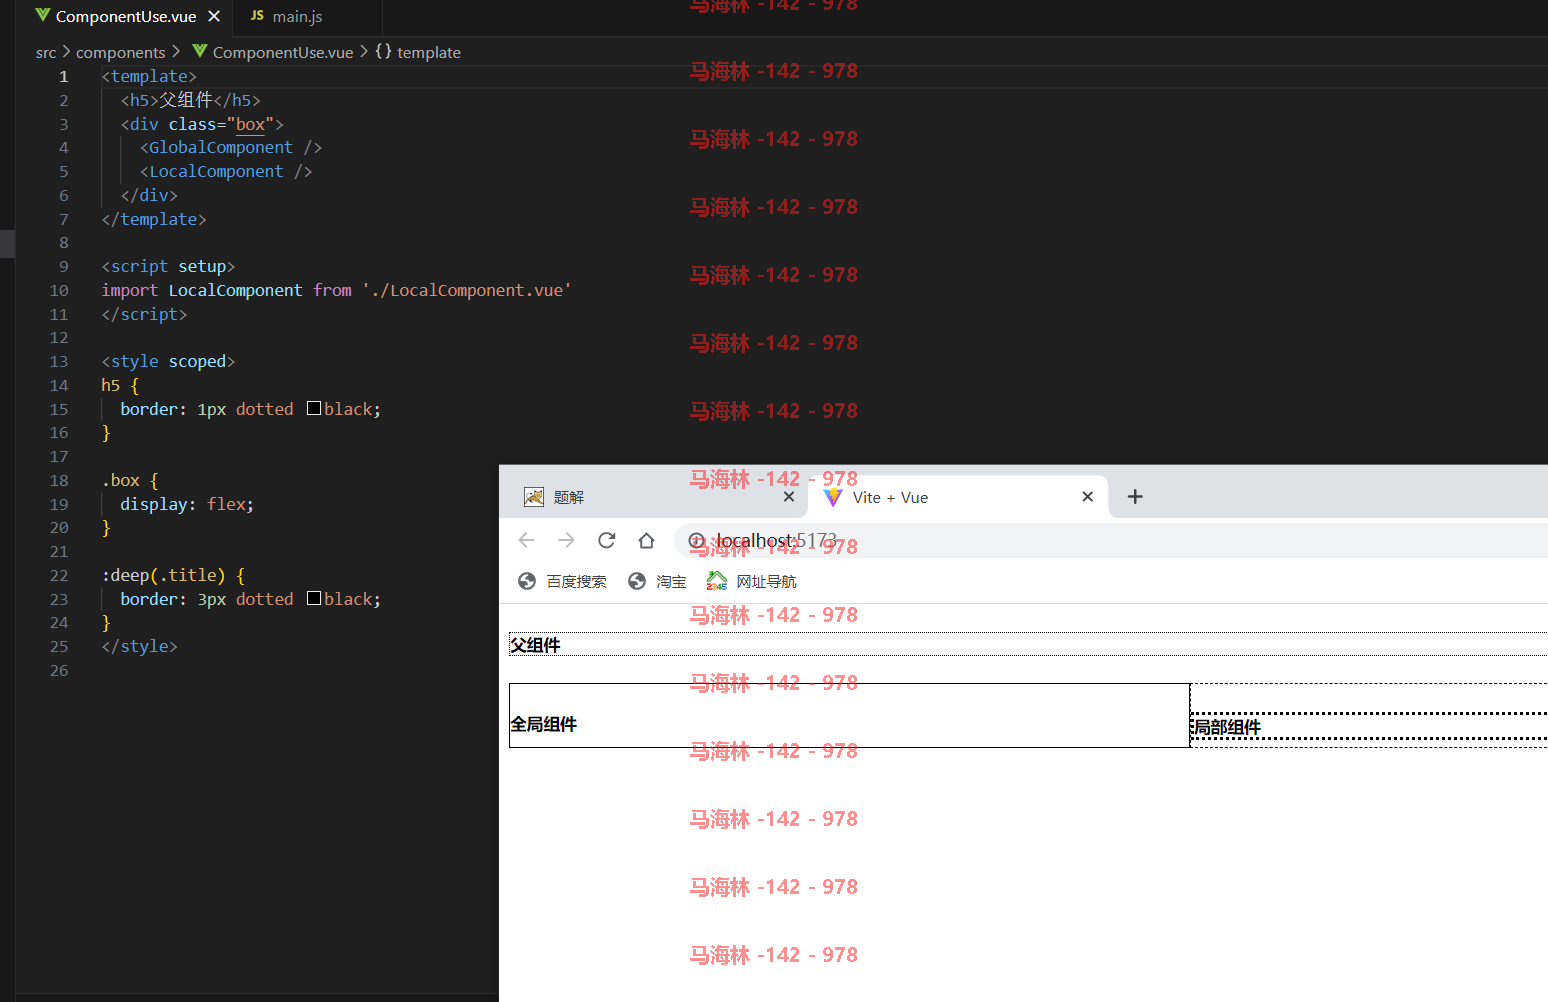Switch to the Vite + Vue browser tab
Screen dimensions: 1548x1002
pyautogui.click(x=958, y=497)
